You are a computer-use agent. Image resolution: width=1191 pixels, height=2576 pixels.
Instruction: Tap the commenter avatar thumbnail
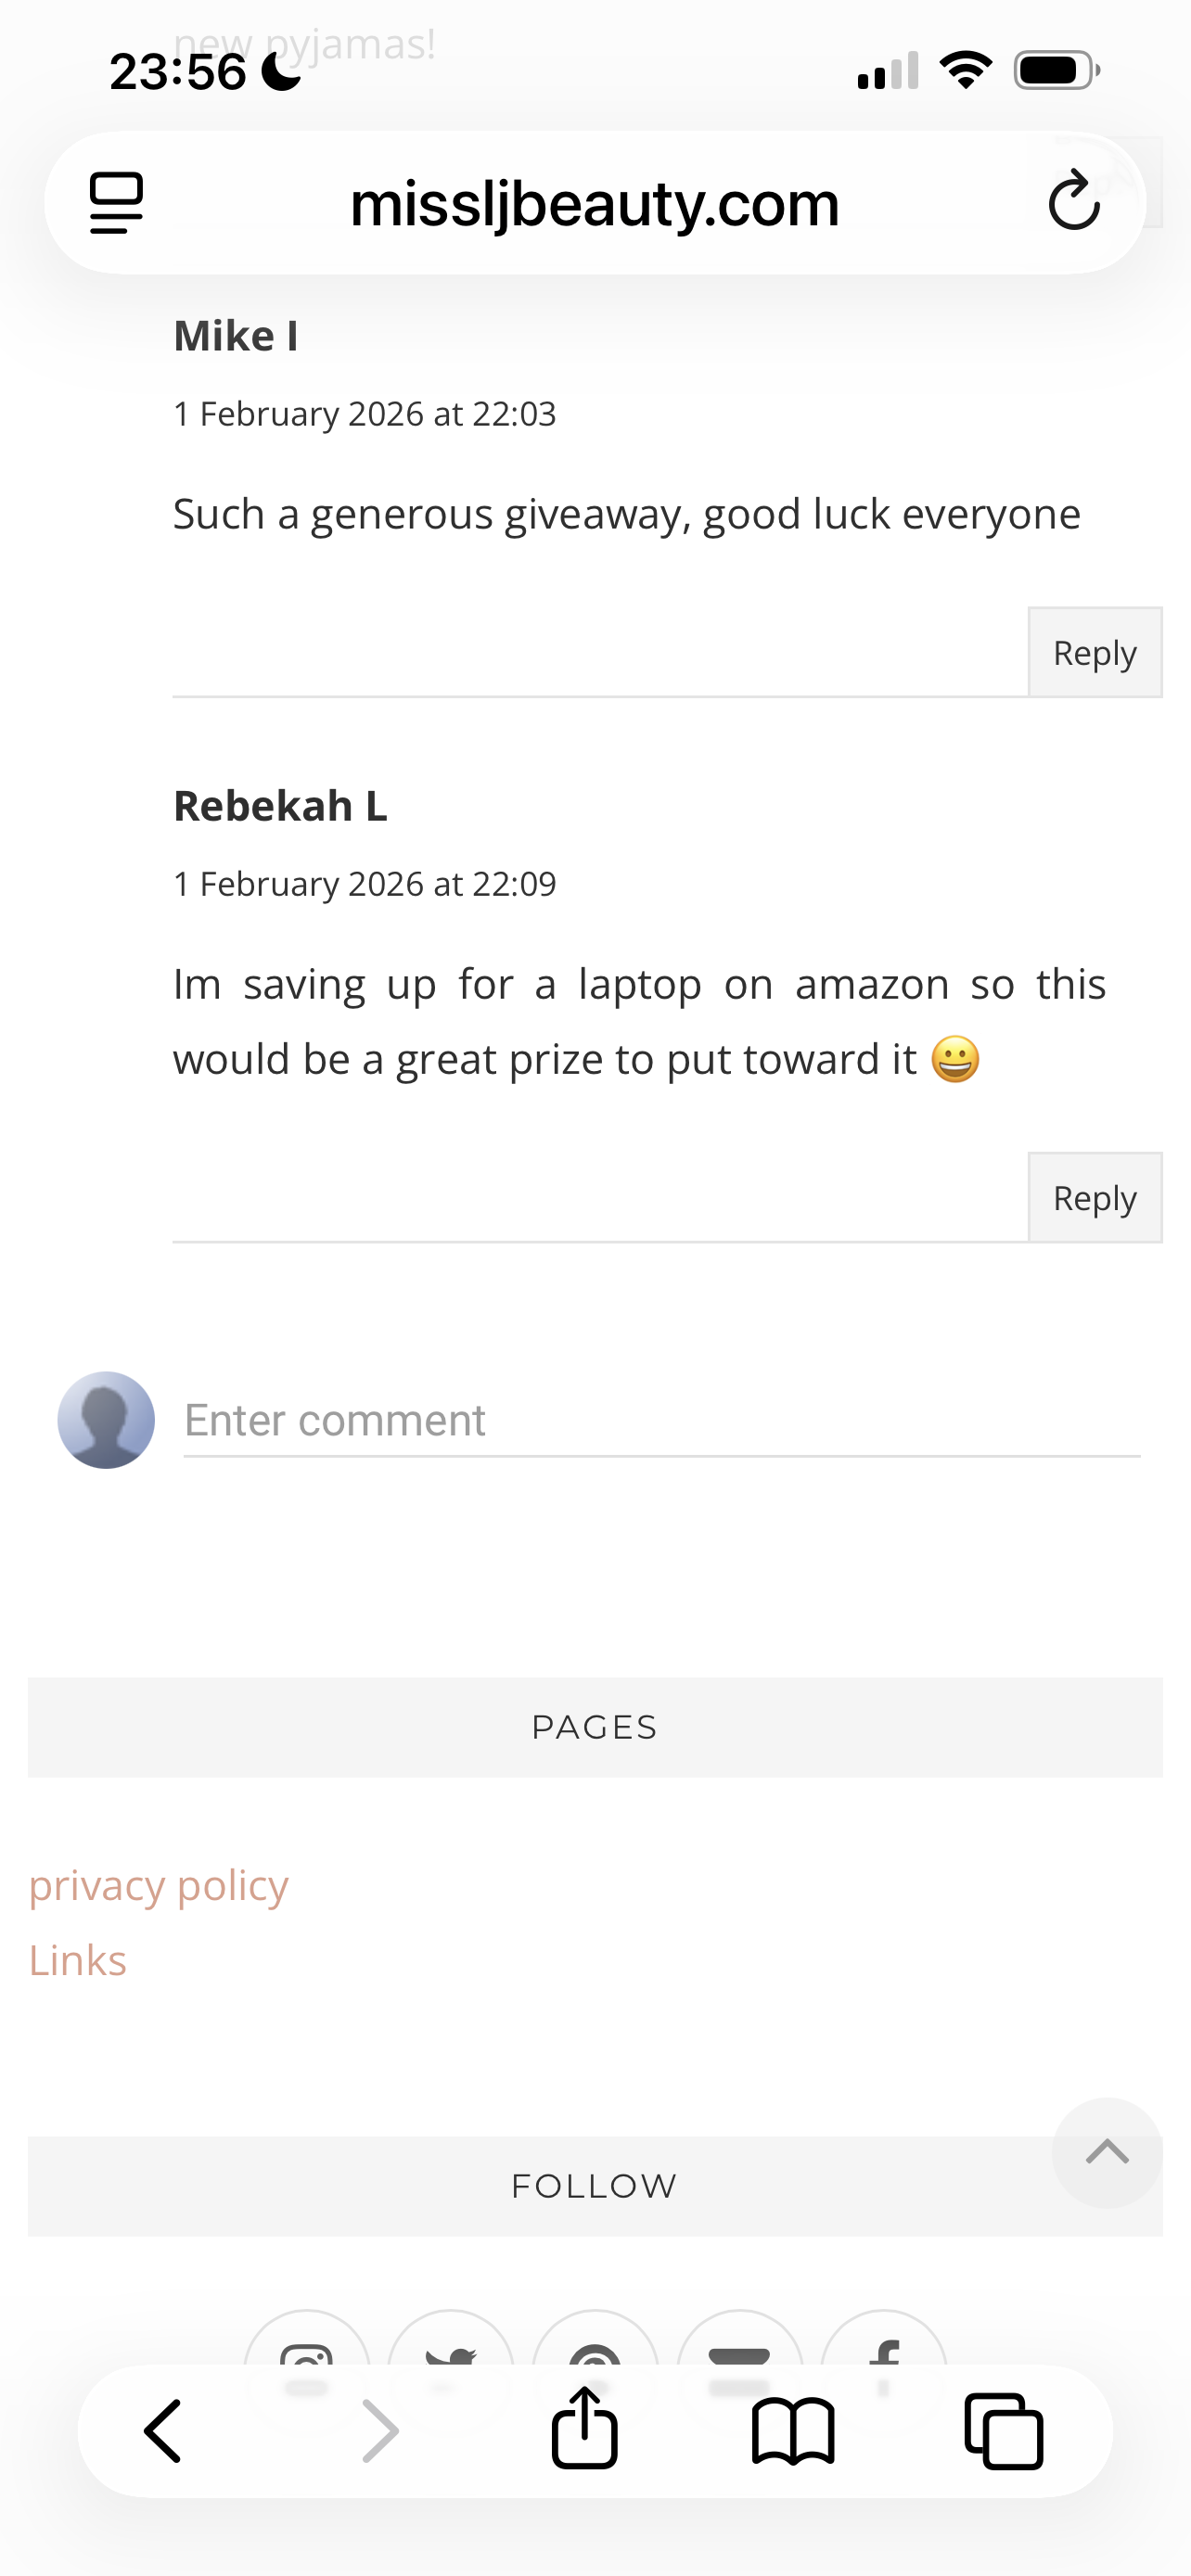(106, 1420)
